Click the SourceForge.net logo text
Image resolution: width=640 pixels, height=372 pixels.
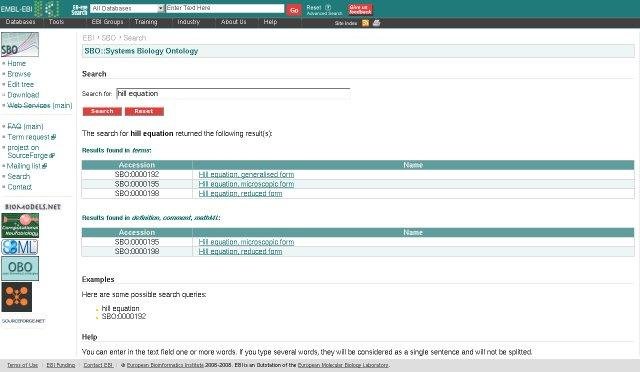point(23,321)
